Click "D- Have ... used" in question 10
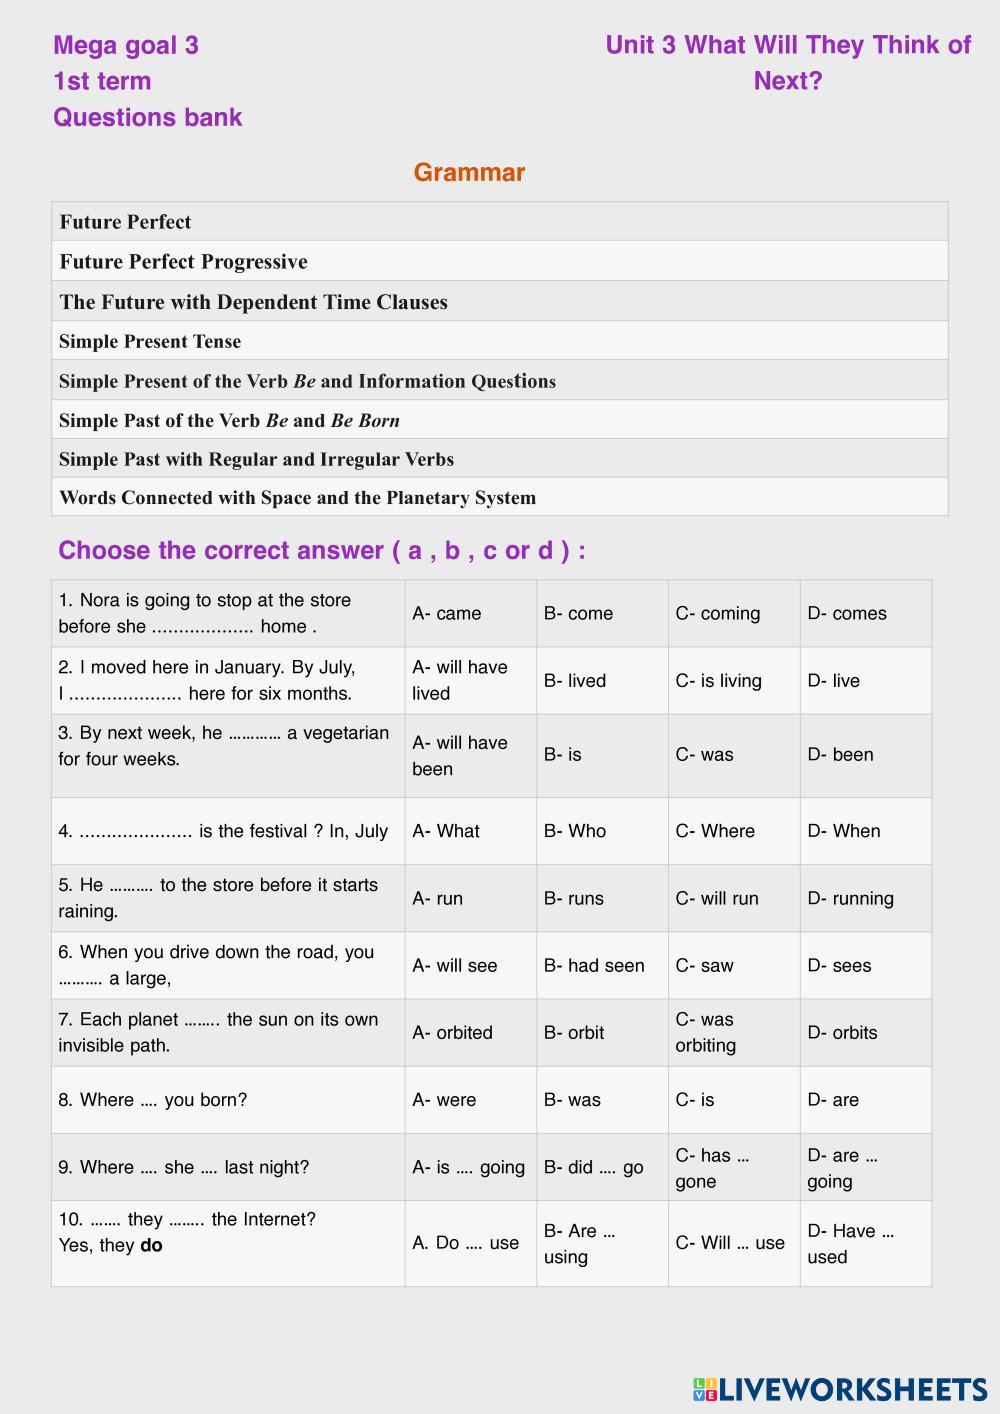The height and width of the screenshot is (1414, 1000). tap(850, 1243)
